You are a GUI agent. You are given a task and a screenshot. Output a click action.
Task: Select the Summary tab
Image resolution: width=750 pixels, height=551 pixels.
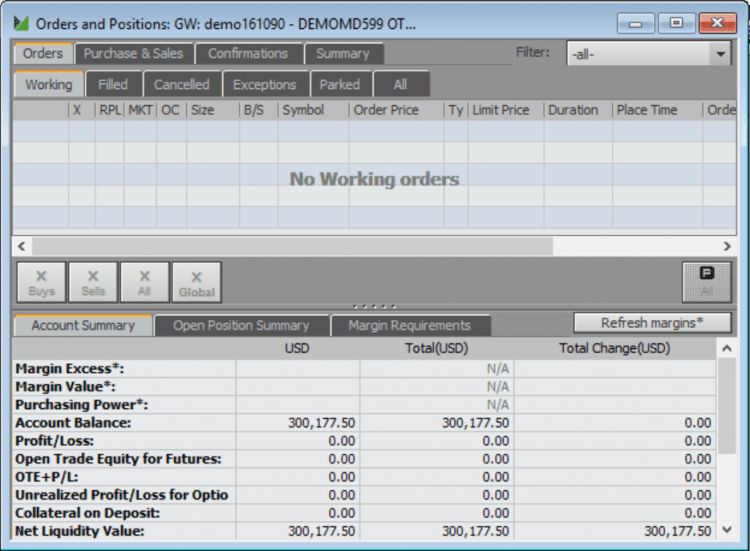pyautogui.click(x=342, y=54)
